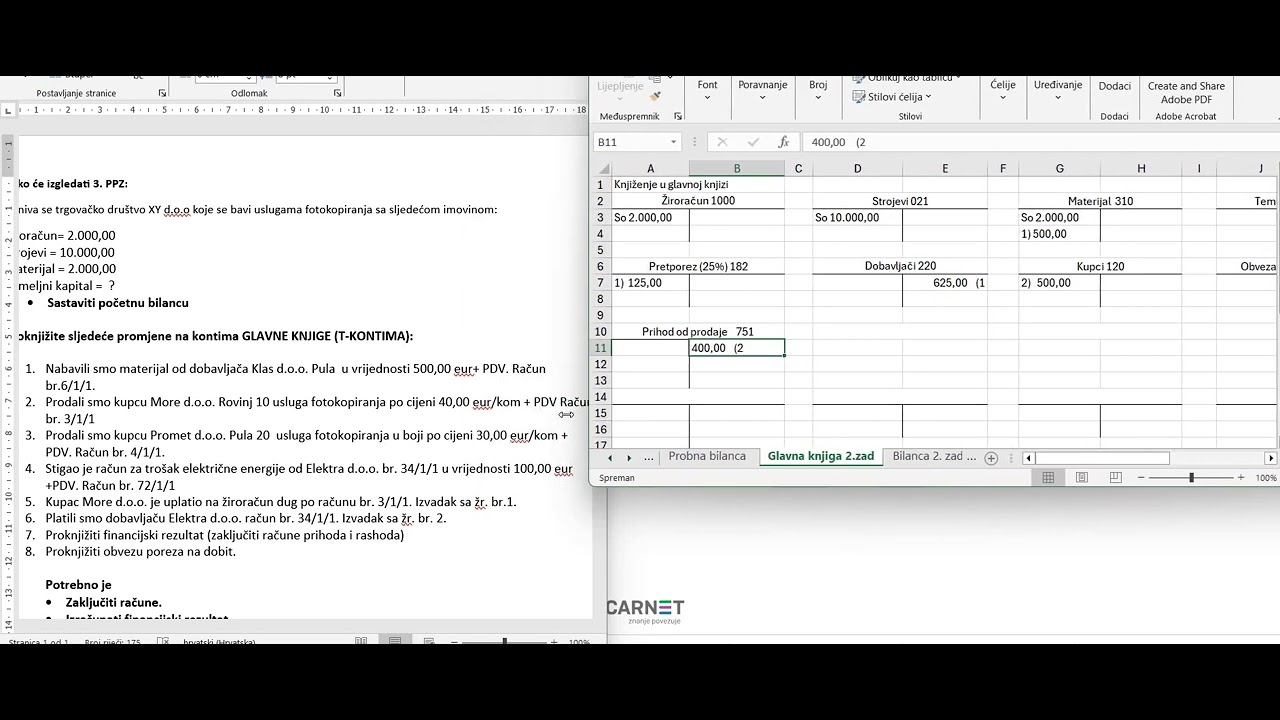
Task: Click the insert function fx icon
Action: click(784, 142)
